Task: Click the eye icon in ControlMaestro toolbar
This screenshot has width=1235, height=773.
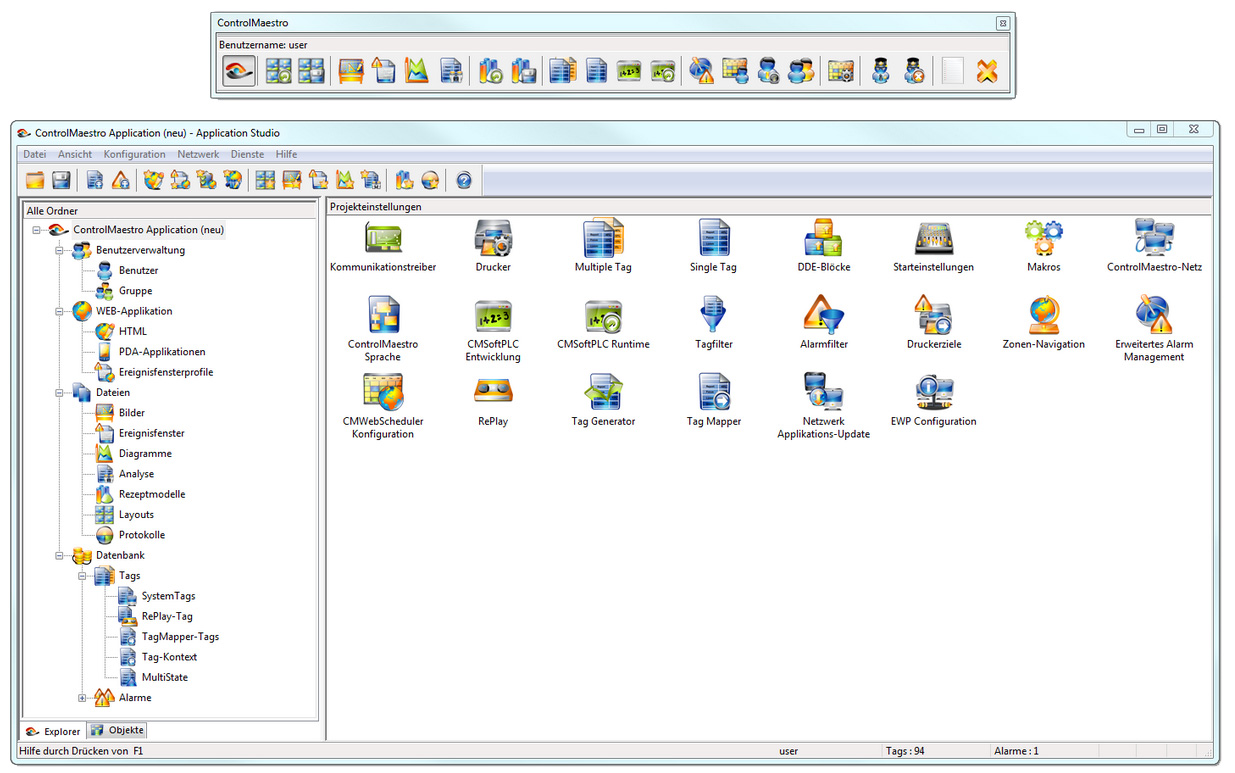Action: 238,71
